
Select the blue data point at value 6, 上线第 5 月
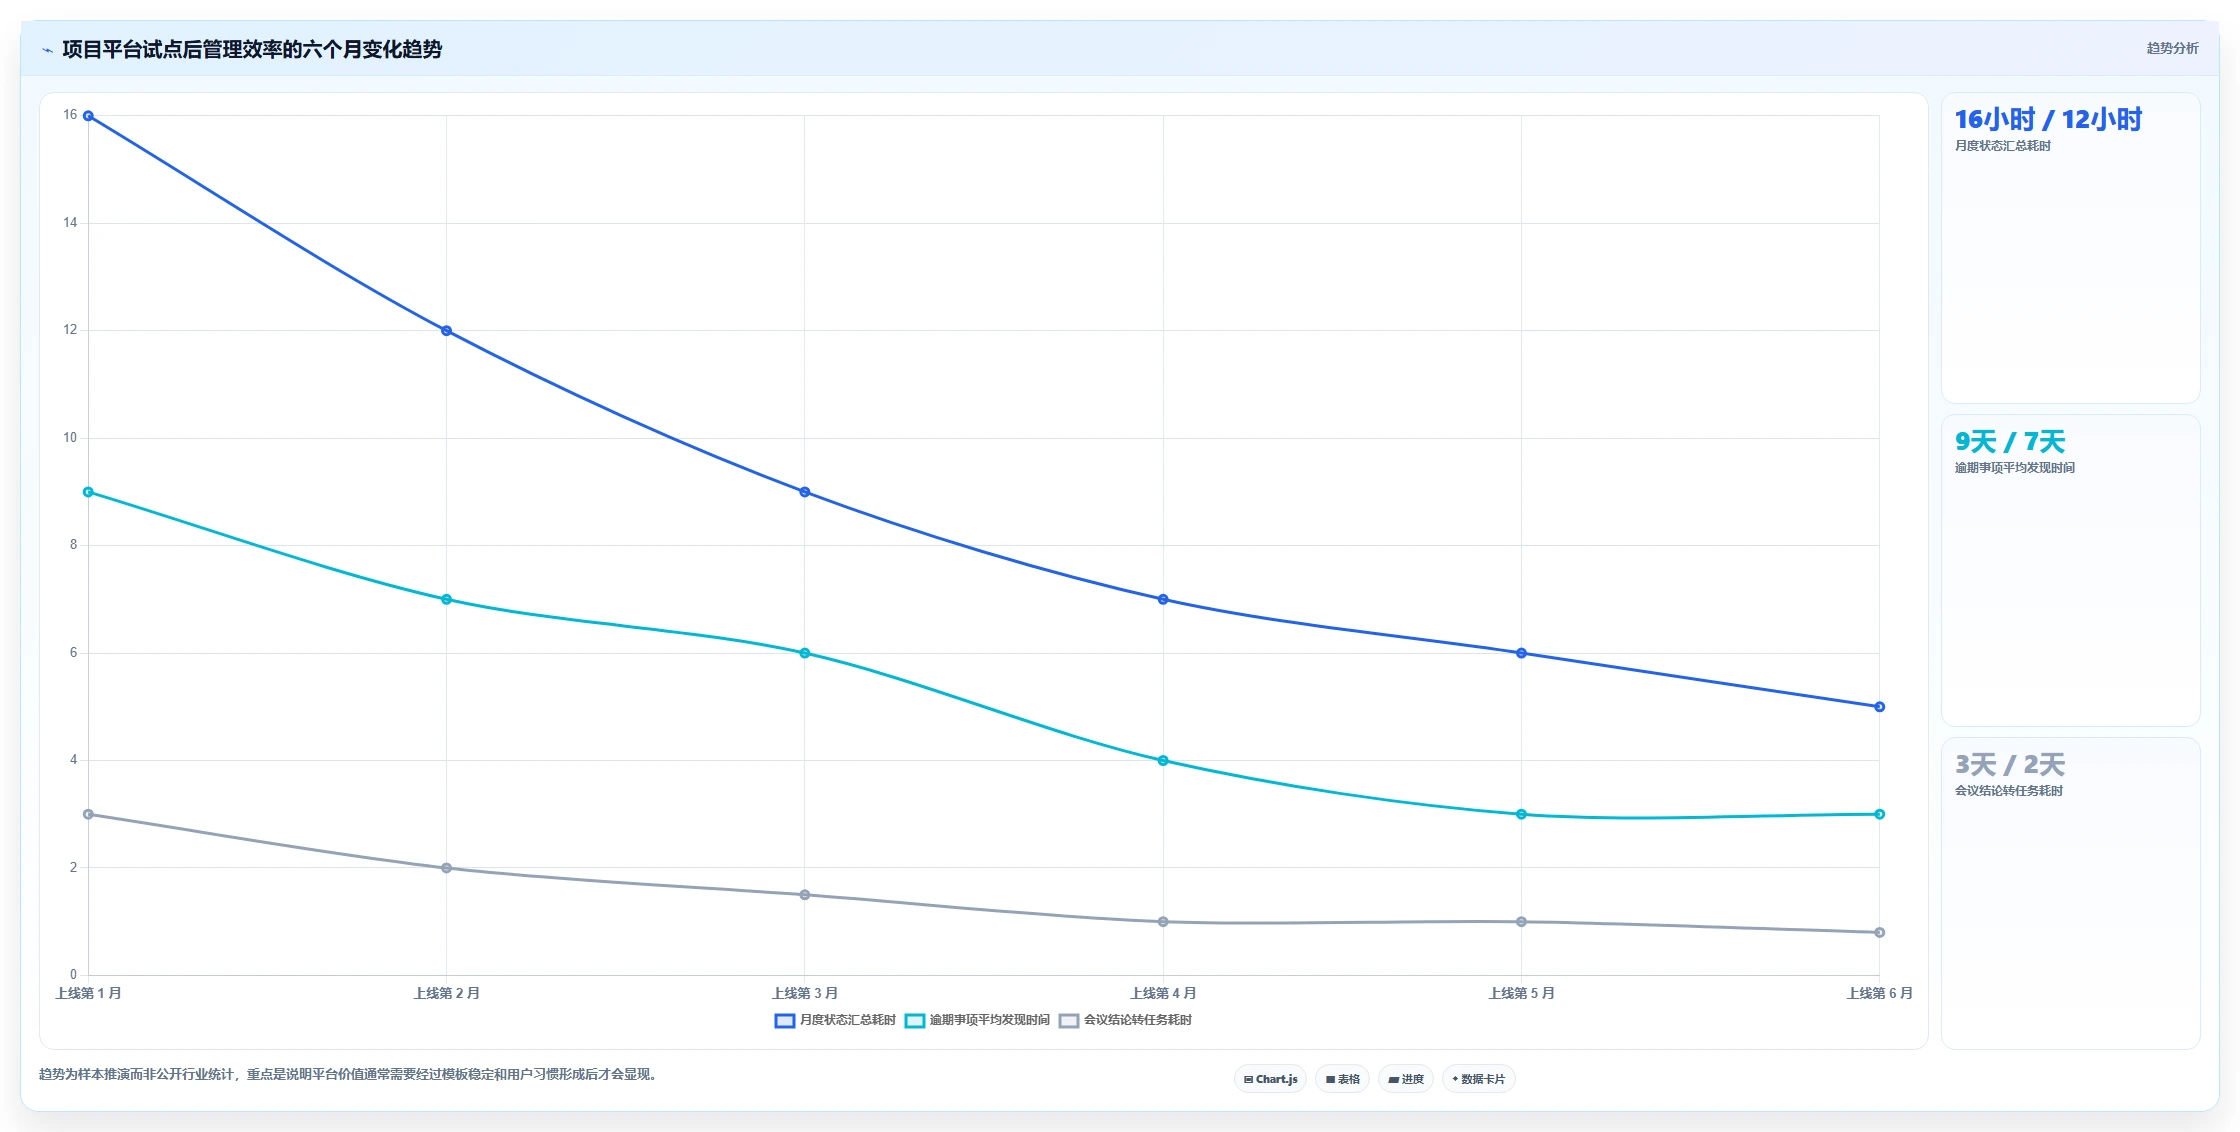1521,653
